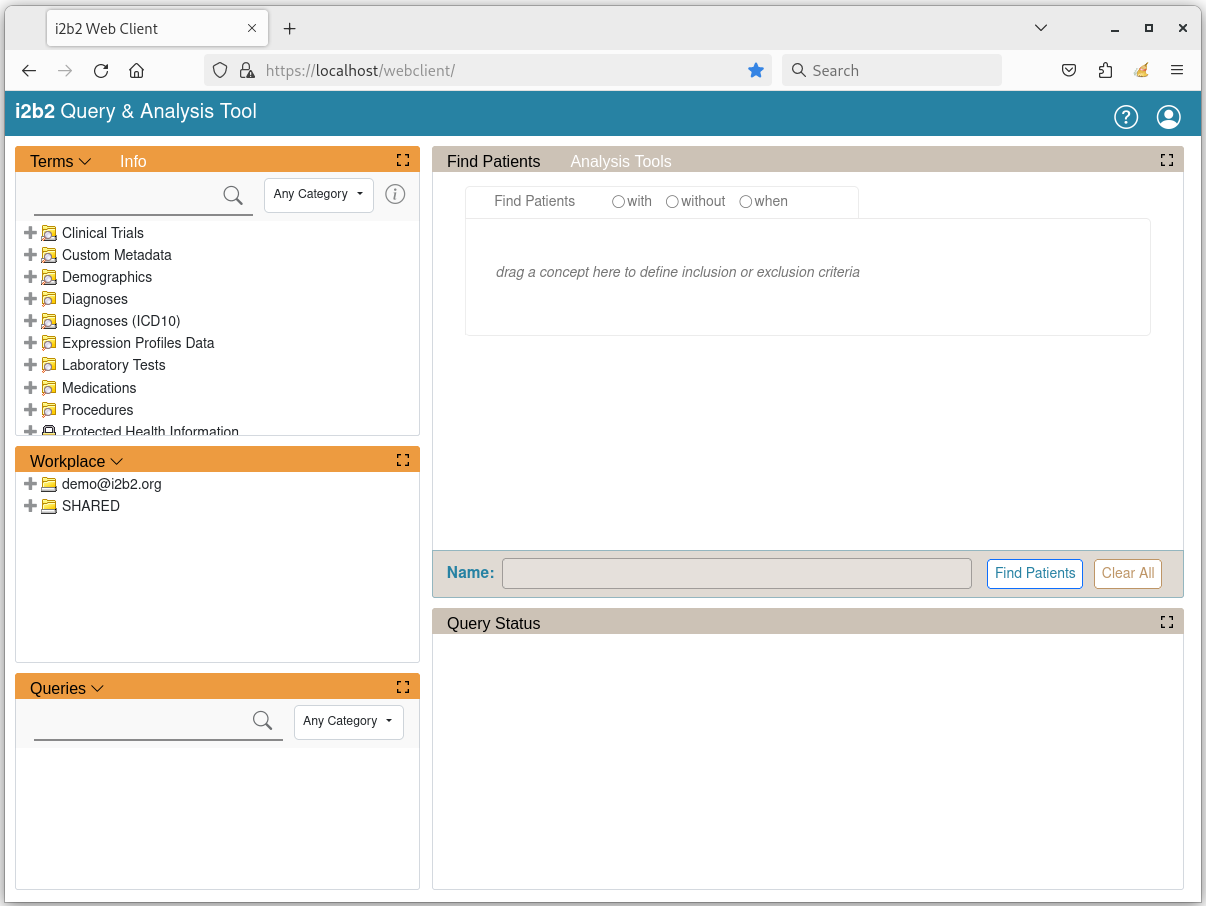The width and height of the screenshot is (1206, 906).
Task: Click the Terms search info icon
Action: [x=396, y=194]
